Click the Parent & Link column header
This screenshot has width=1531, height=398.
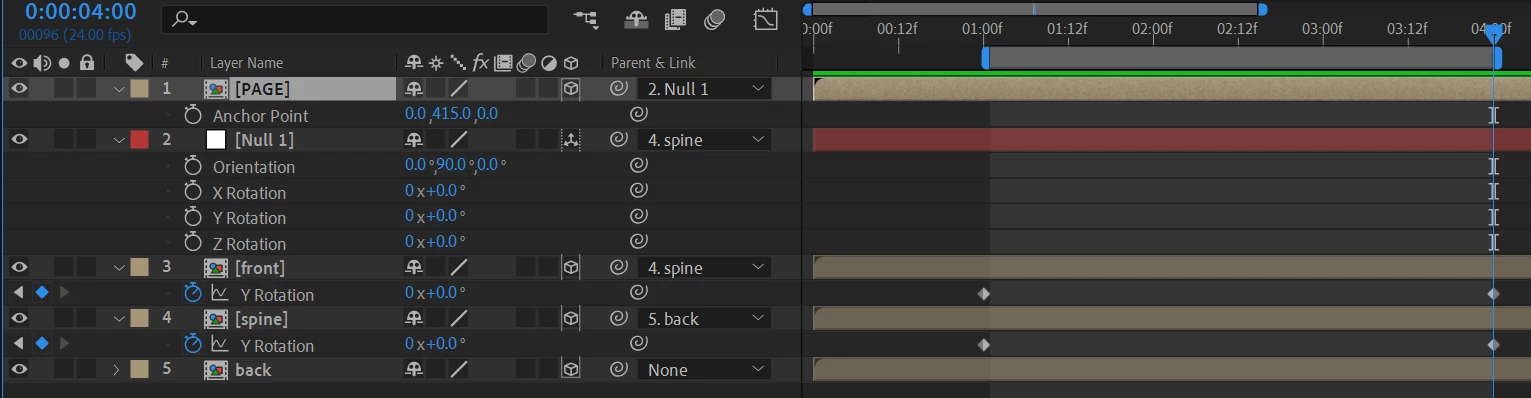653,62
